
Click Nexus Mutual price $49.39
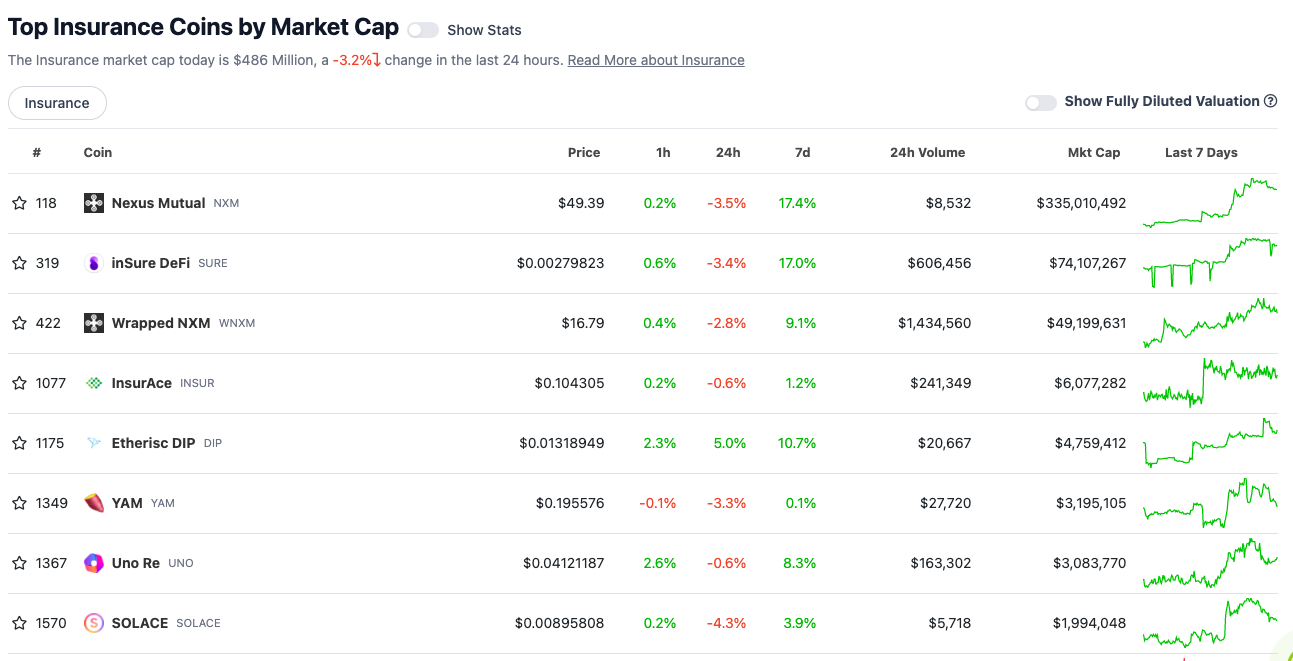(581, 203)
